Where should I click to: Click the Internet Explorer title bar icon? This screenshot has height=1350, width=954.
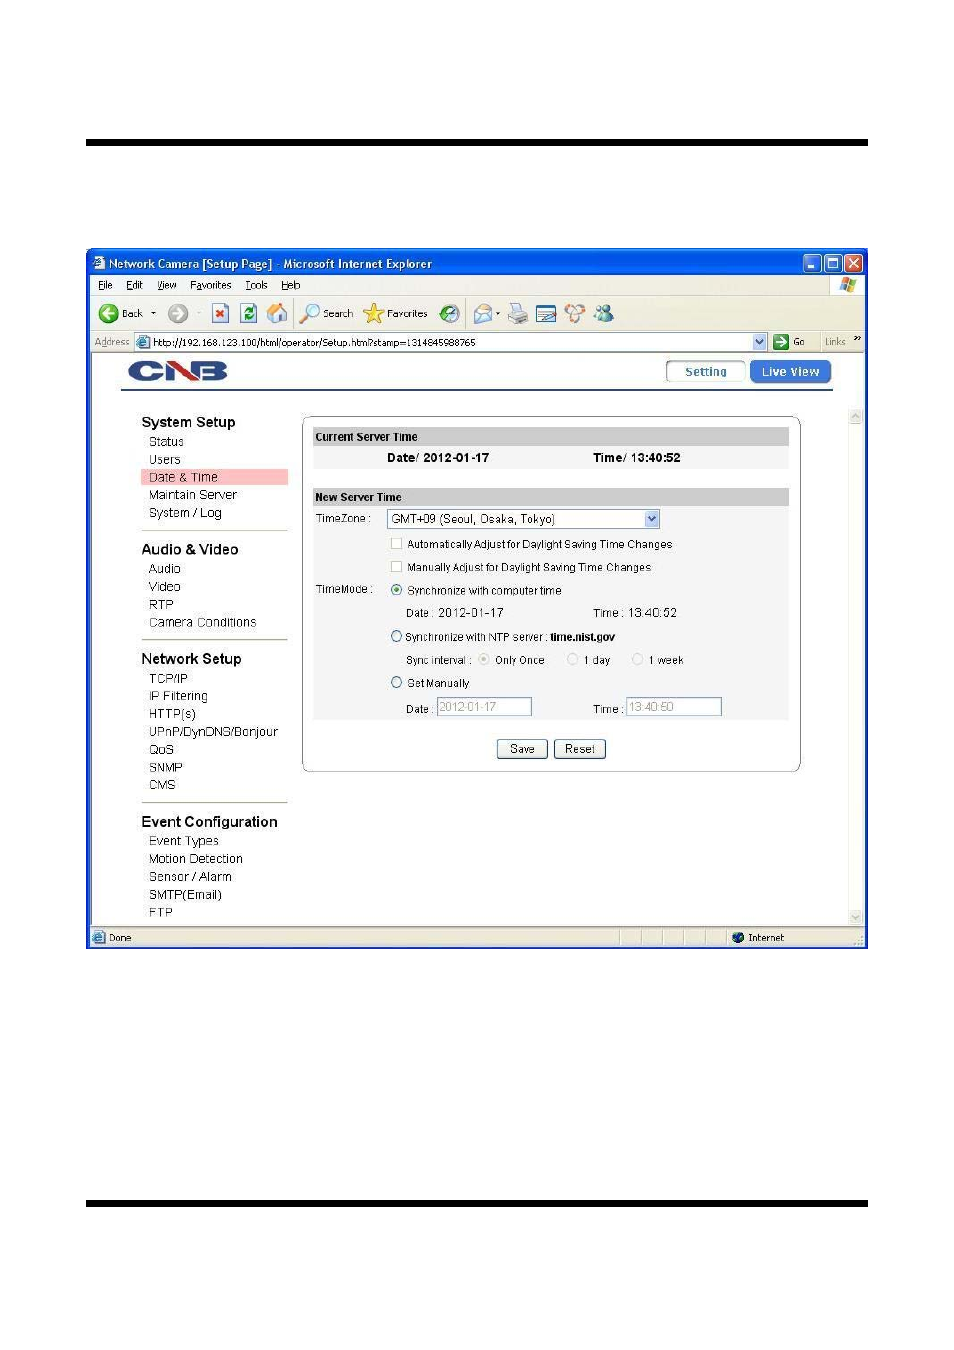99,264
